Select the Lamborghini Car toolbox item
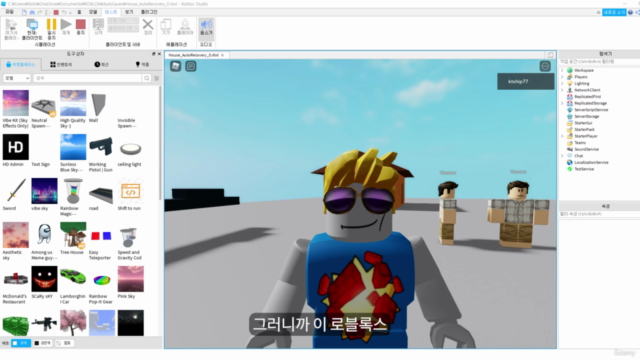The width and height of the screenshot is (640, 360). click(x=73, y=285)
